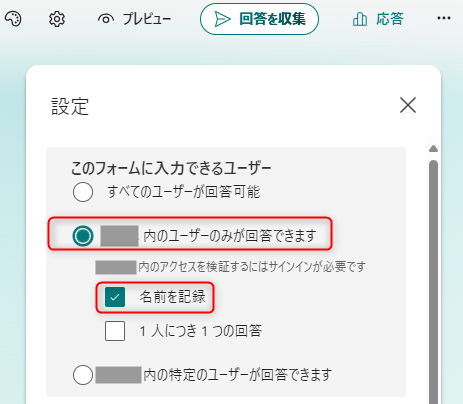Switch to the 応答 tab
Screen dimensions: 463x404
378,19
